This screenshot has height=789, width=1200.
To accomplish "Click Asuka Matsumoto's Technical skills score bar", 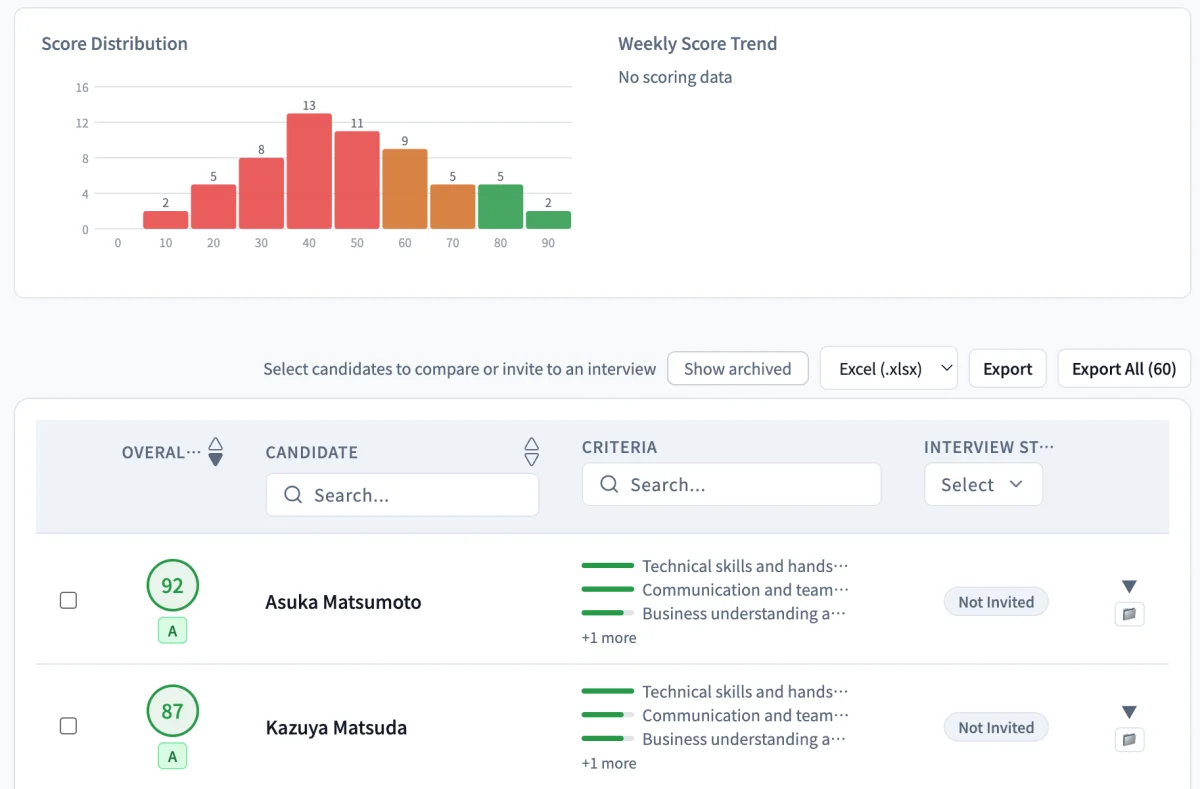I will [608, 566].
